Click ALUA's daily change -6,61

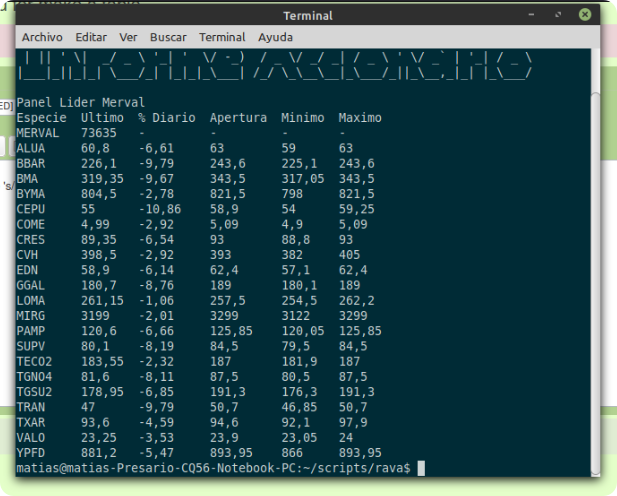(156, 148)
